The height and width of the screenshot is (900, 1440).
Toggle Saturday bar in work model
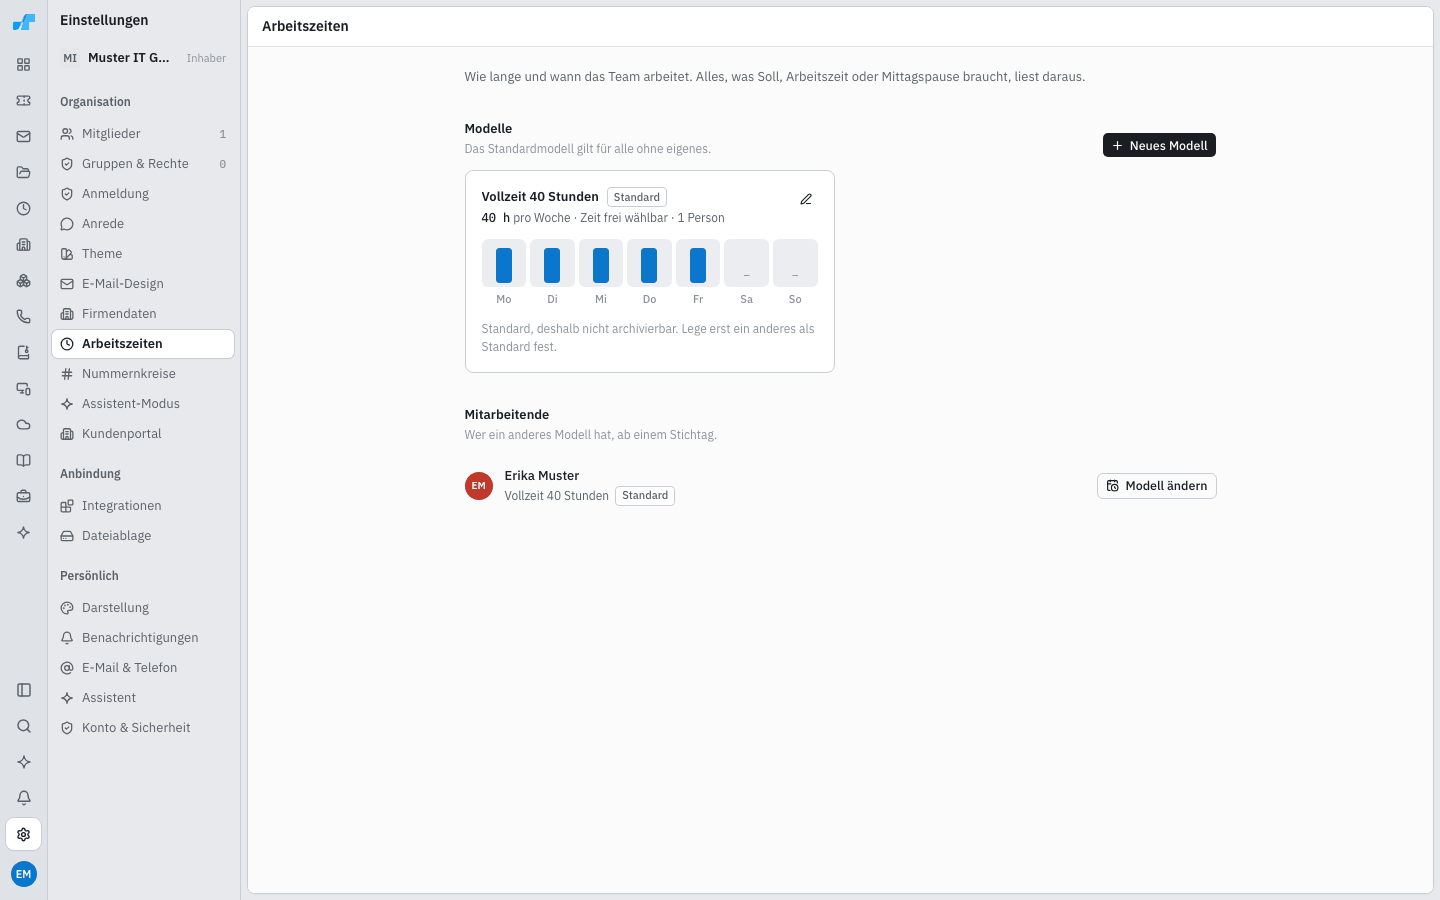[x=746, y=263]
